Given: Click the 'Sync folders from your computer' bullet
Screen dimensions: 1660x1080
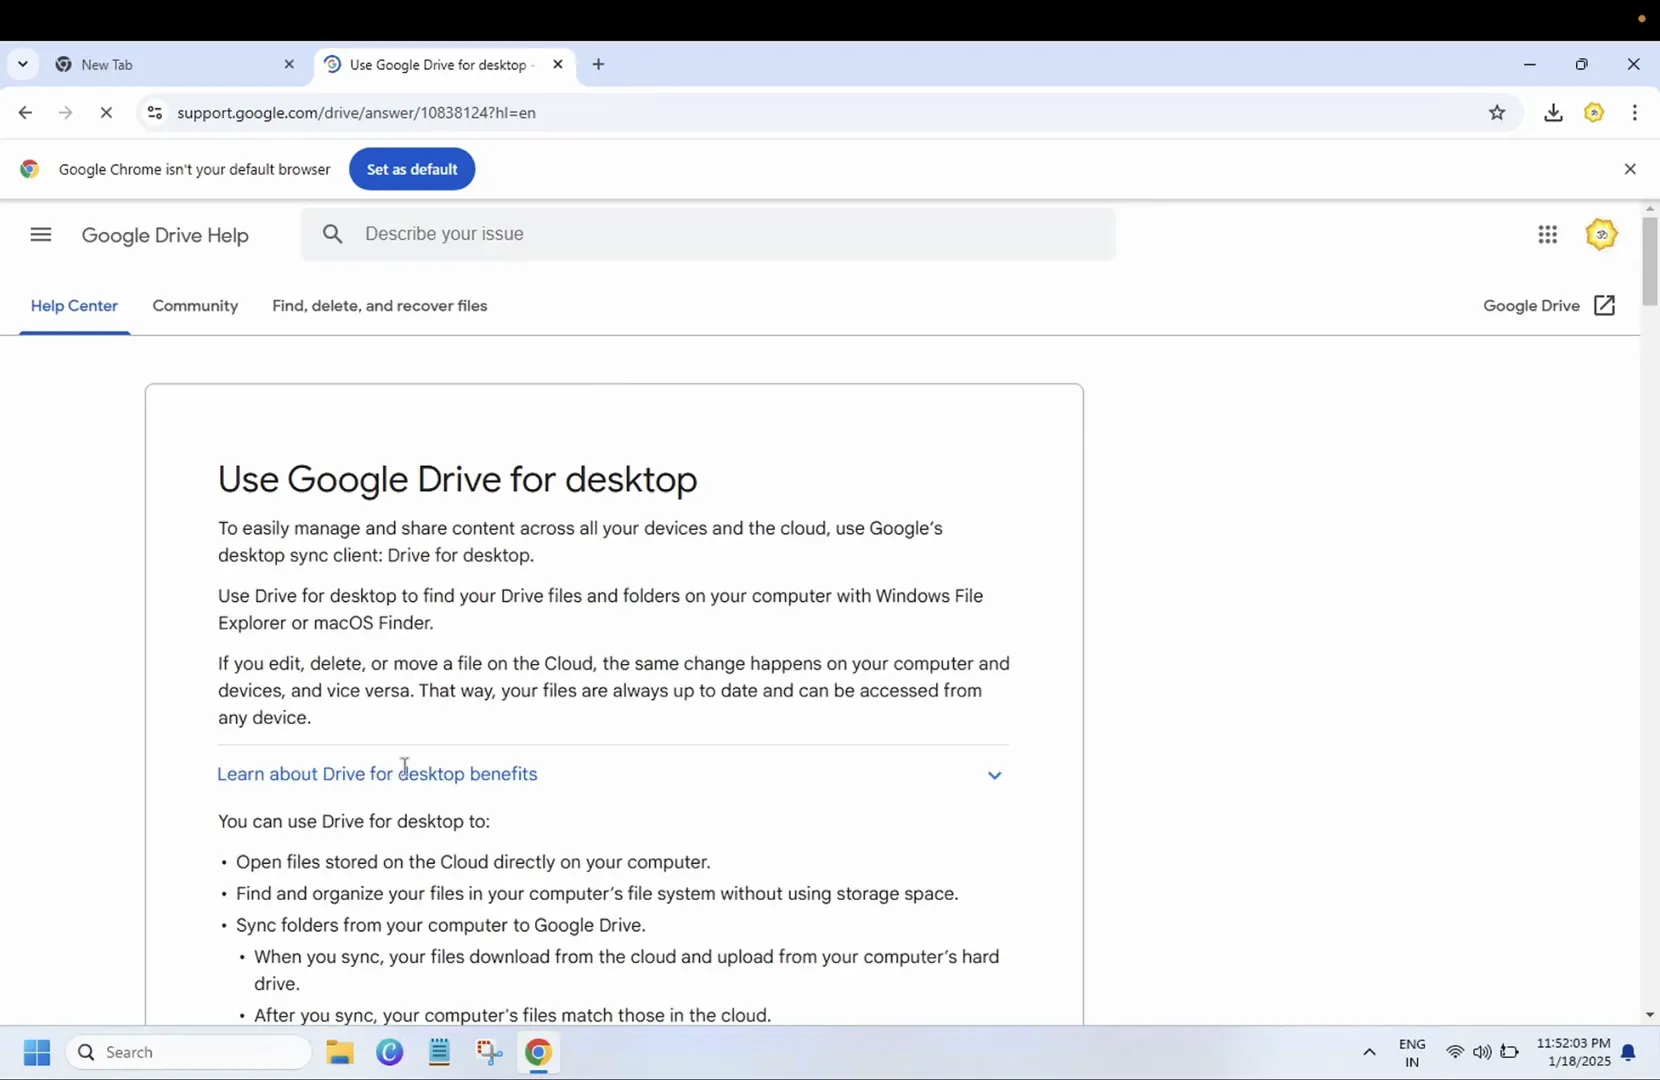Looking at the screenshot, I should pos(441,925).
